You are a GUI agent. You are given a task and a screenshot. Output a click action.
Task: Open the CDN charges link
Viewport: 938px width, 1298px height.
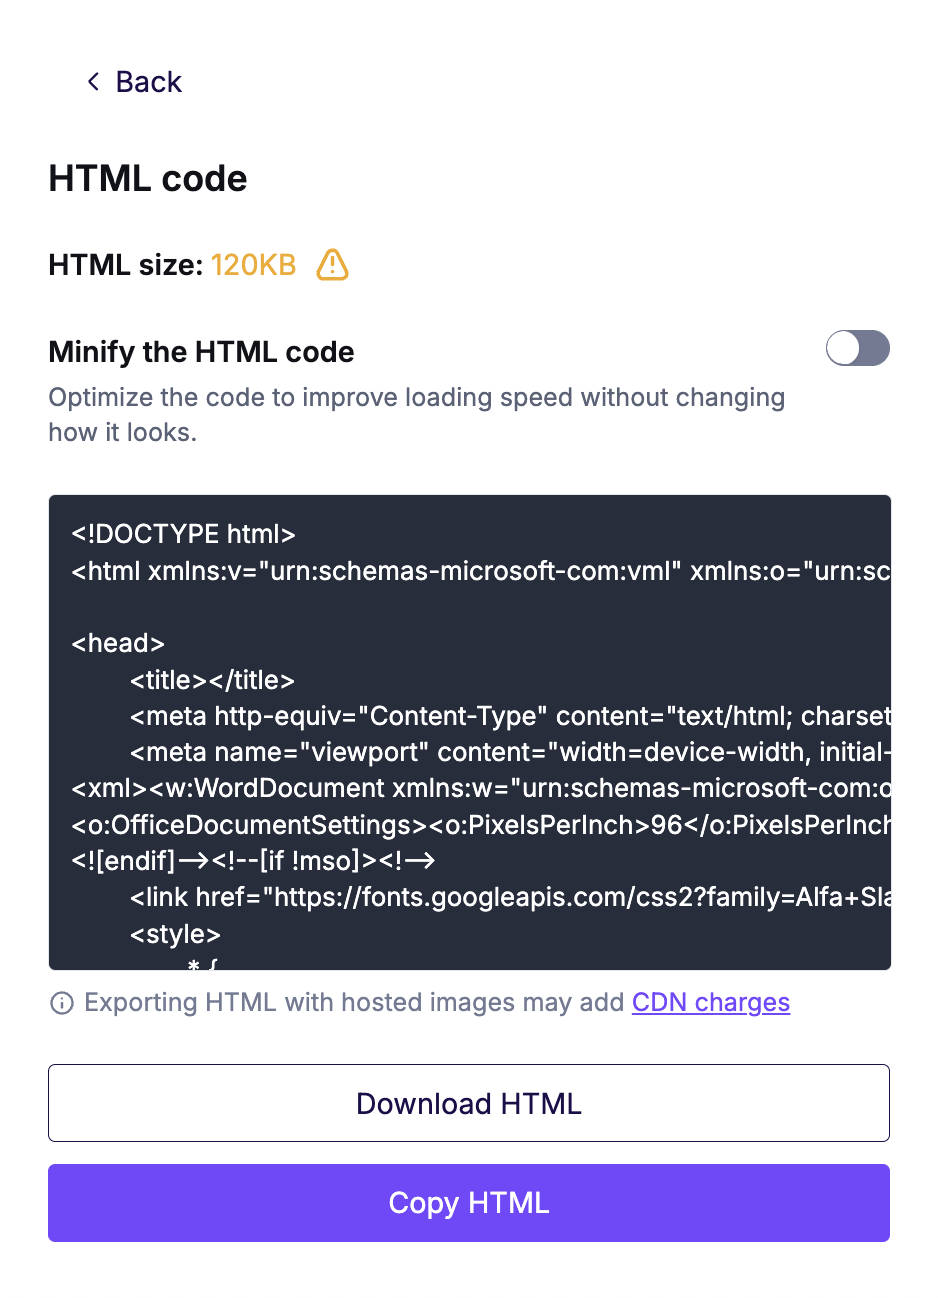(x=711, y=1002)
